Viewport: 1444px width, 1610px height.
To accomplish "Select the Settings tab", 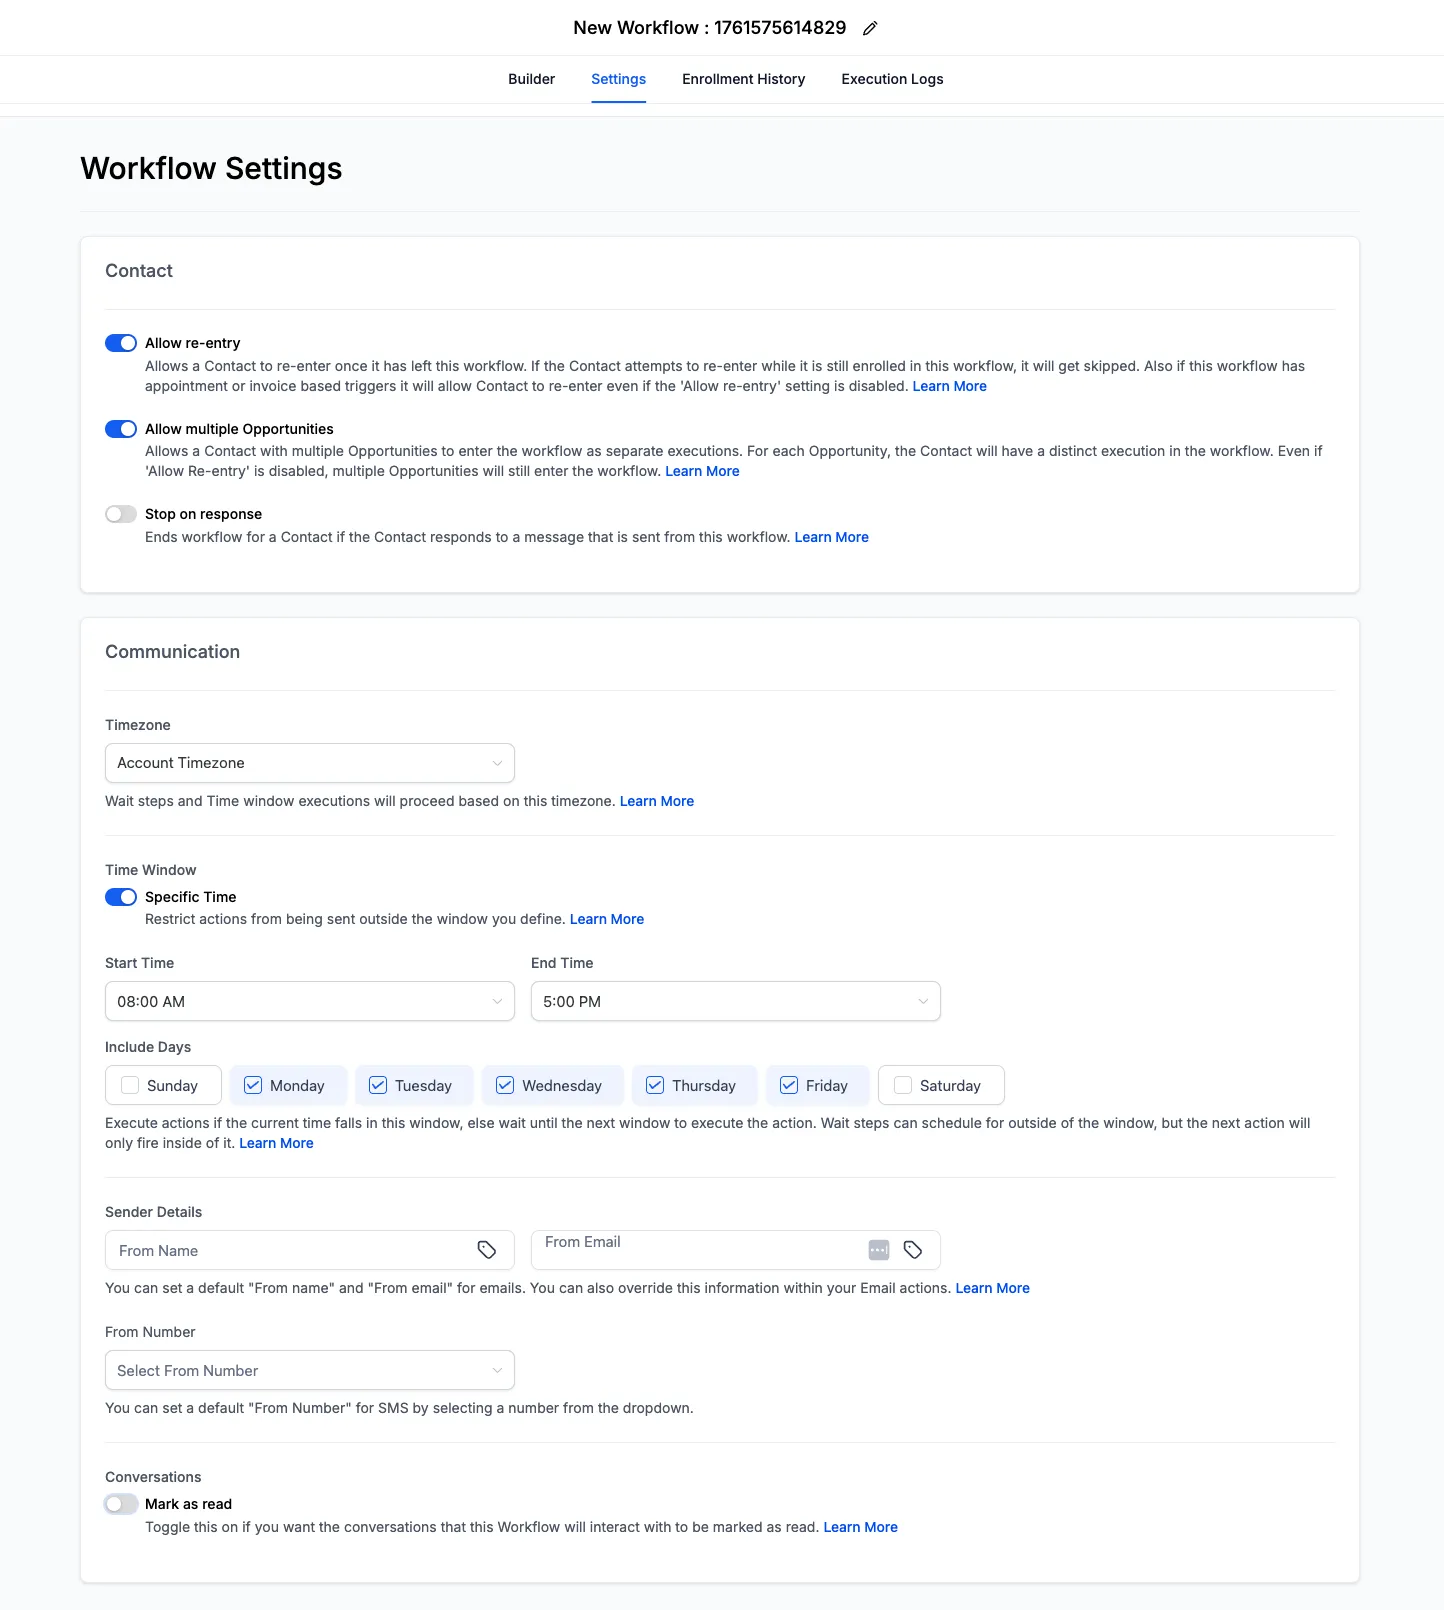I will pos(618,79).
